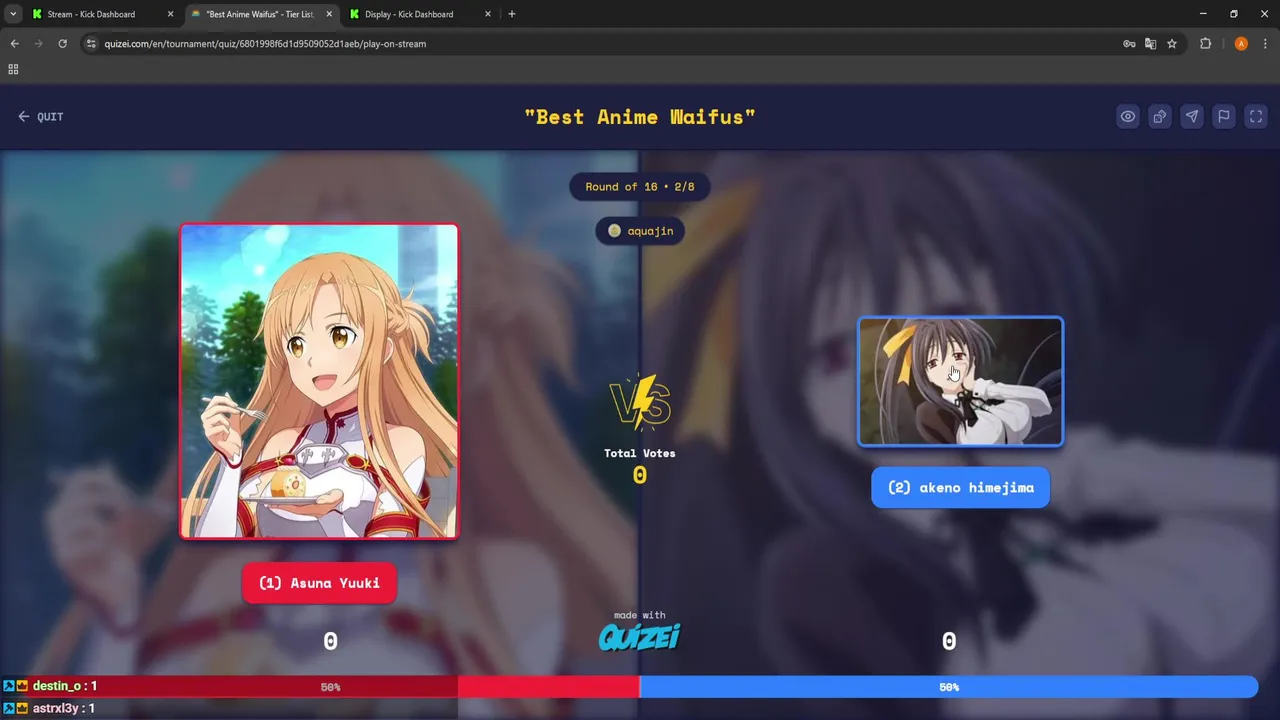Screen dimensions: 1280x720
Task: Click the VS lightning bolt emblem
Action: [x=640, y=402]
